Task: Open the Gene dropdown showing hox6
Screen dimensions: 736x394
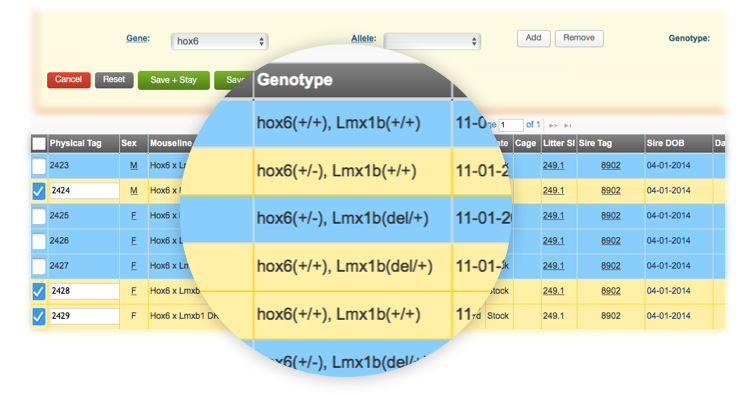Action: 219,41
